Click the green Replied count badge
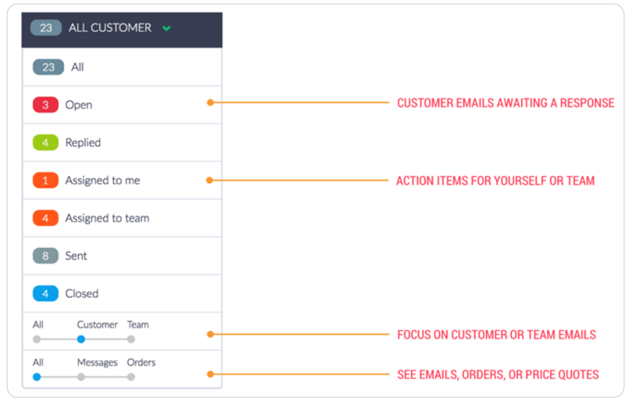 point(46,143)
